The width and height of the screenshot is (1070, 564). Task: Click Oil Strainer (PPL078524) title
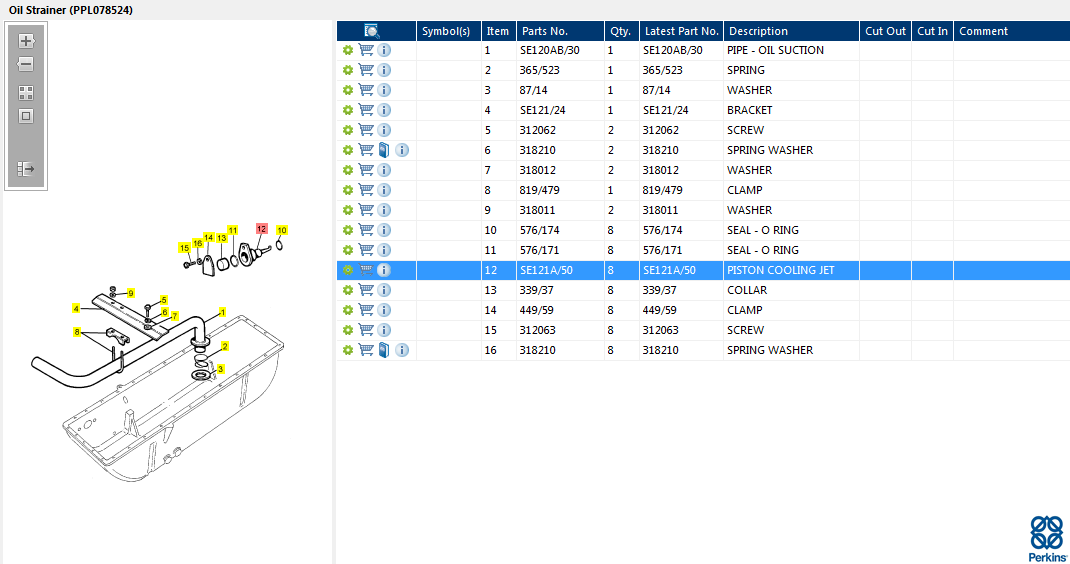point(70,10)
